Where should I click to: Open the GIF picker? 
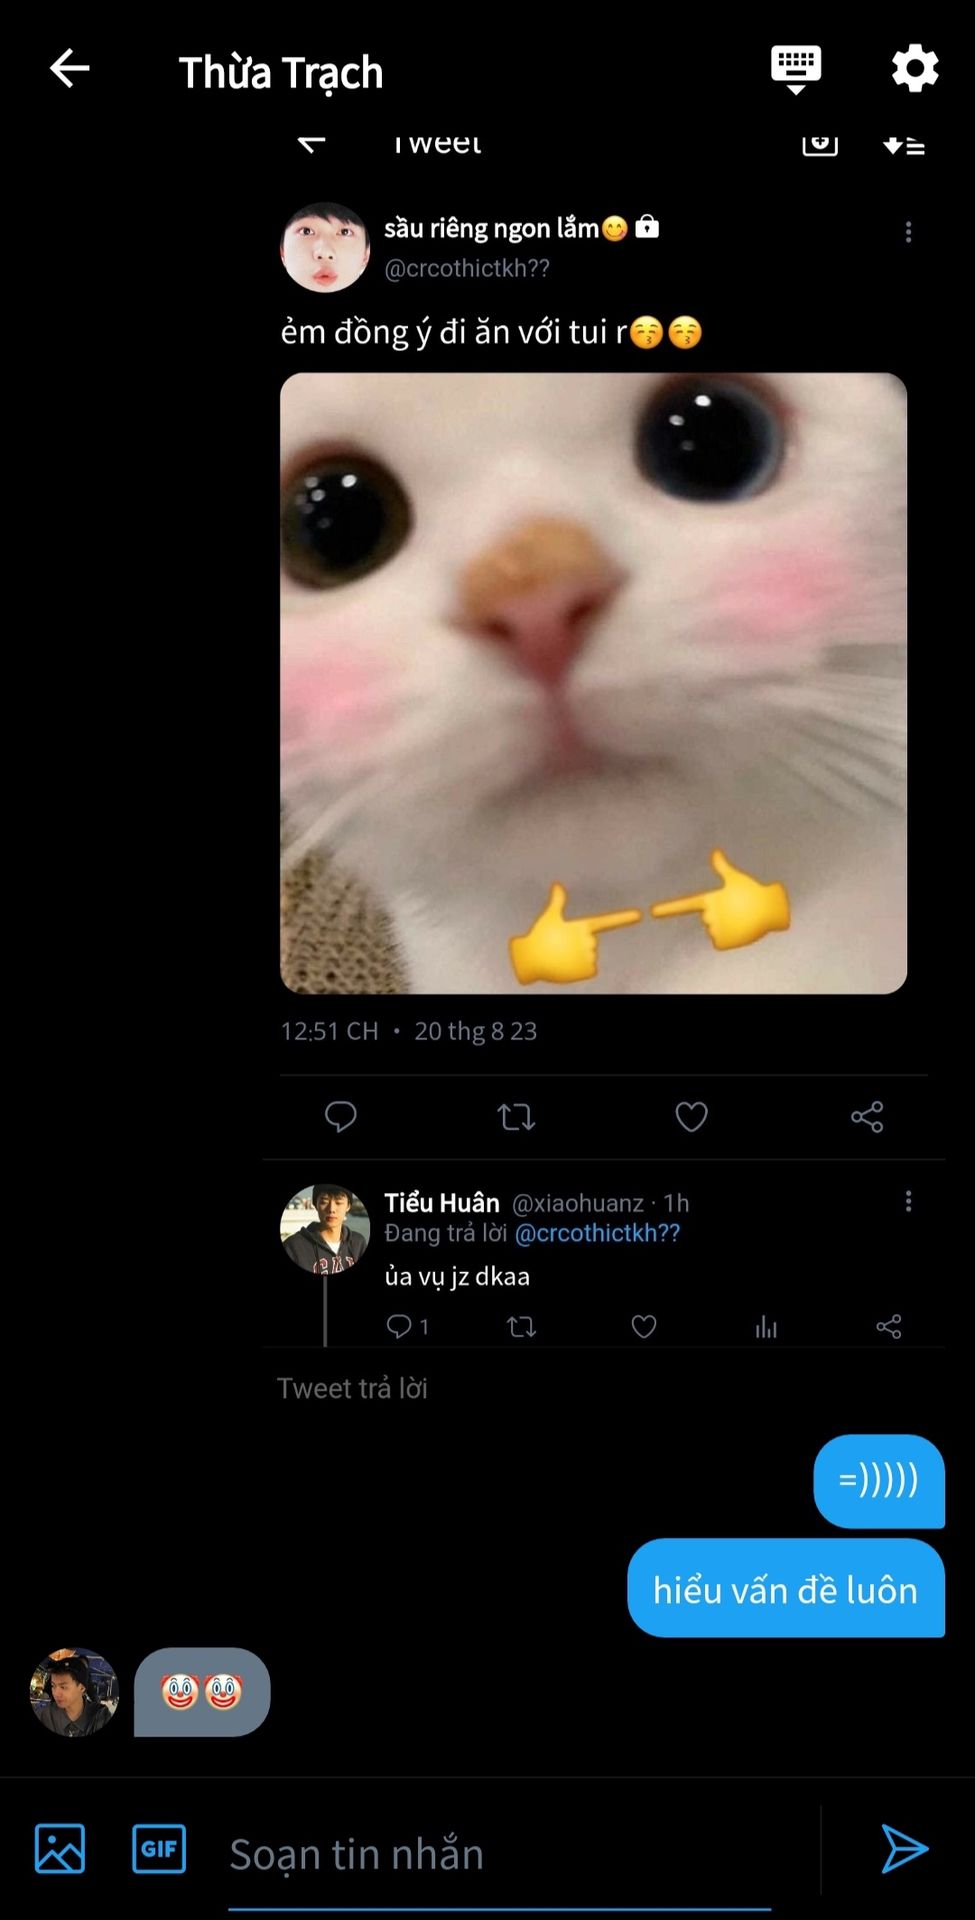click(x=159, y=1848)
